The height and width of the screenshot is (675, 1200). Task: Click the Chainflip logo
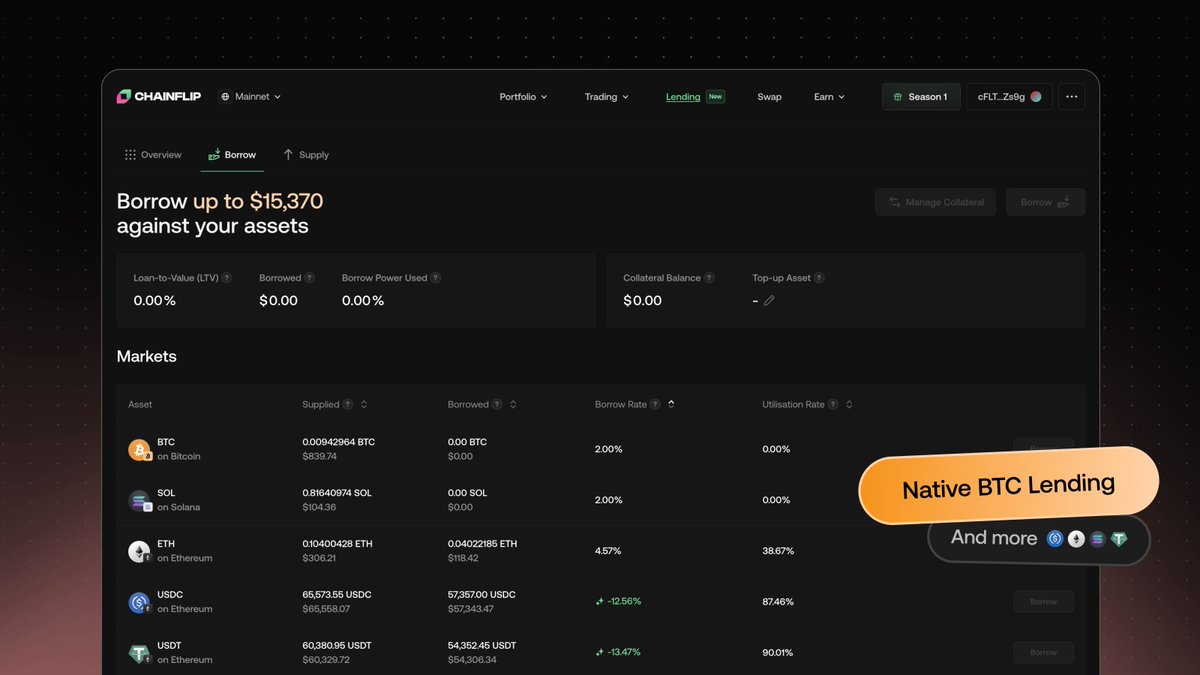(158, 96)
